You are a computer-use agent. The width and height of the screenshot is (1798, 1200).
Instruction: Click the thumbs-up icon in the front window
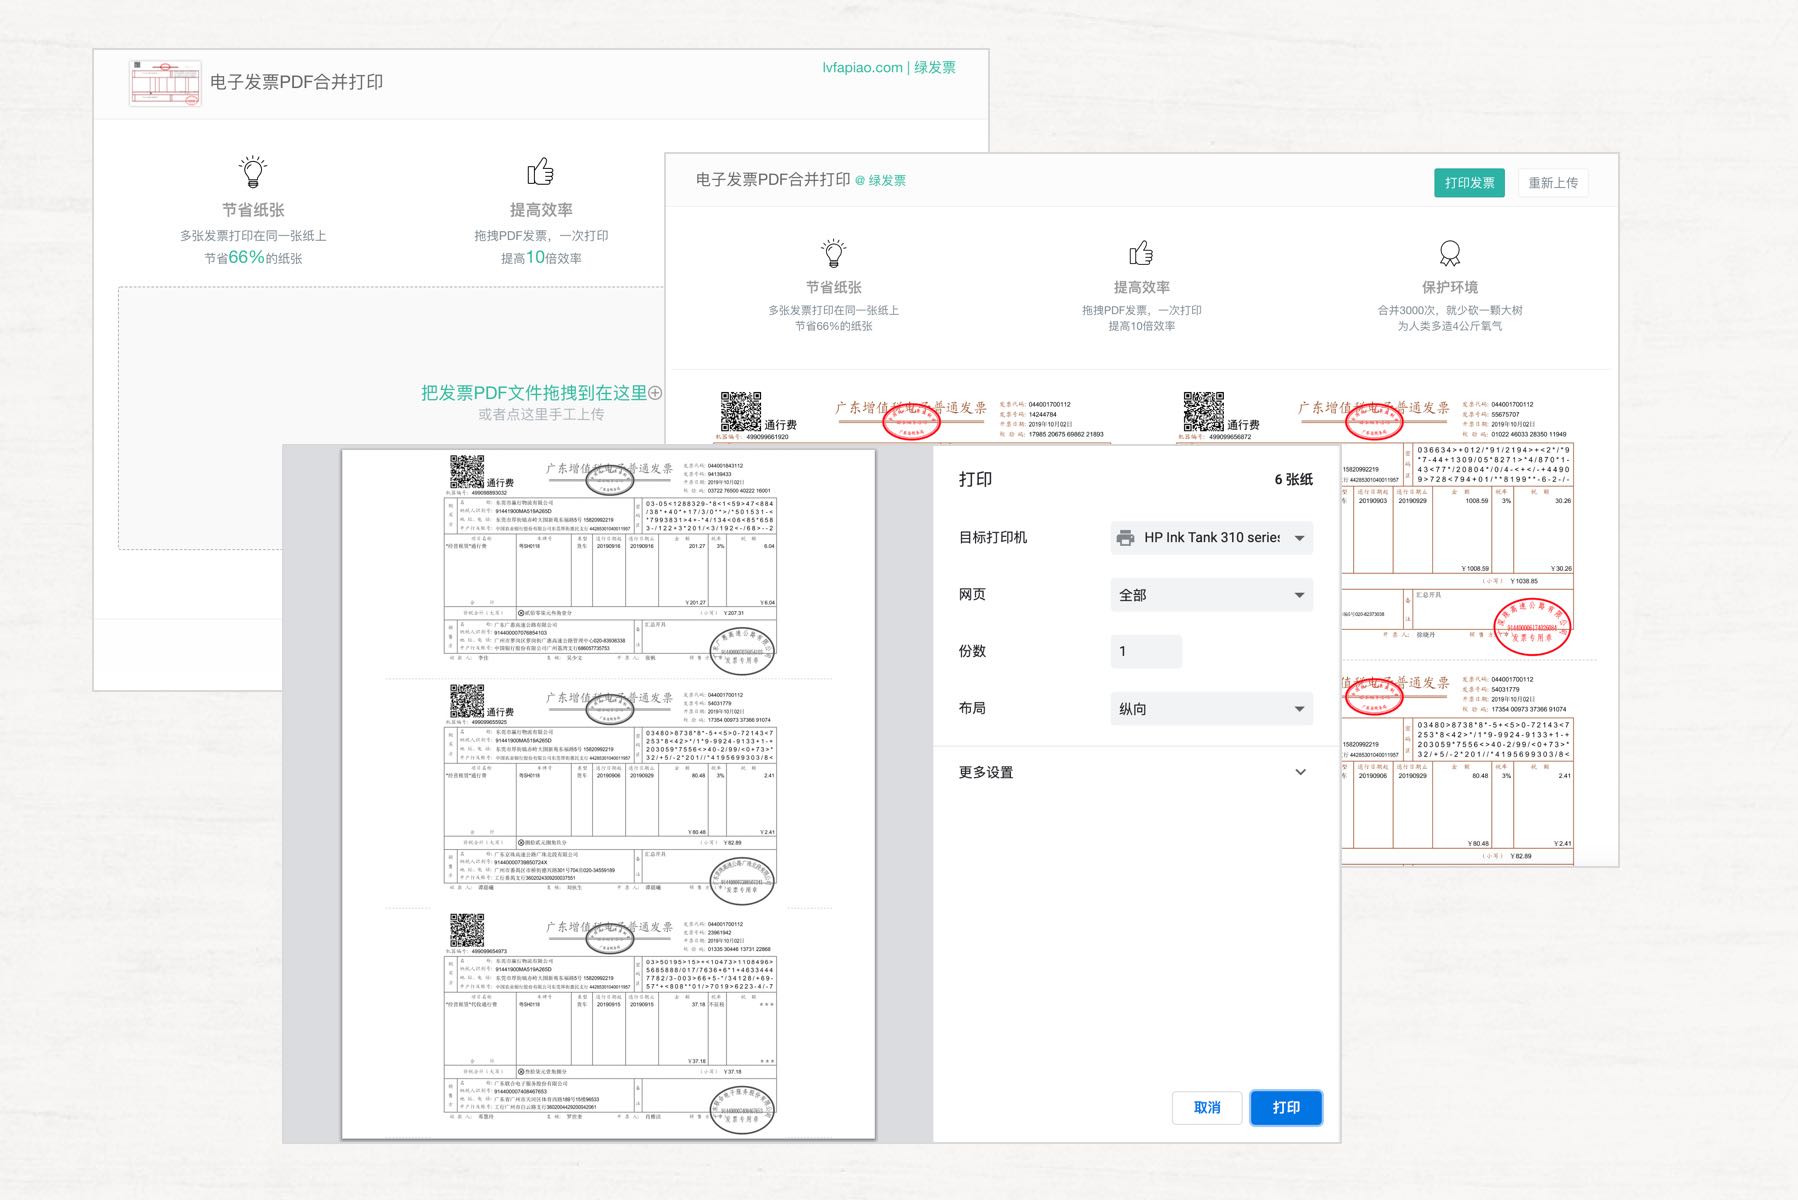click(x=1141, y=253)
